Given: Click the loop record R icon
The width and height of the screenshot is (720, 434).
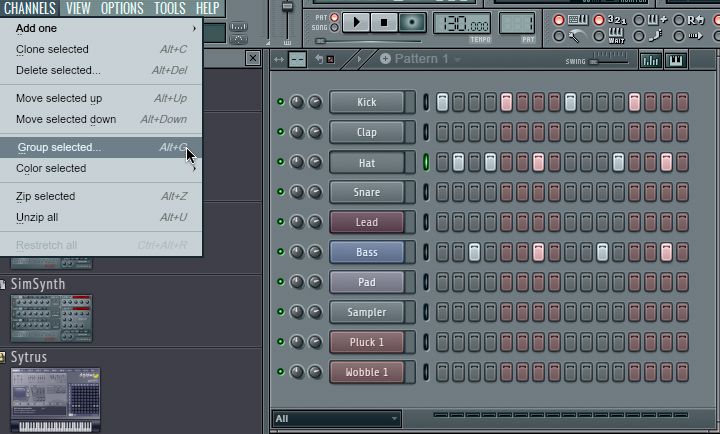Looking at the screenshot, I should click(696, 20).
